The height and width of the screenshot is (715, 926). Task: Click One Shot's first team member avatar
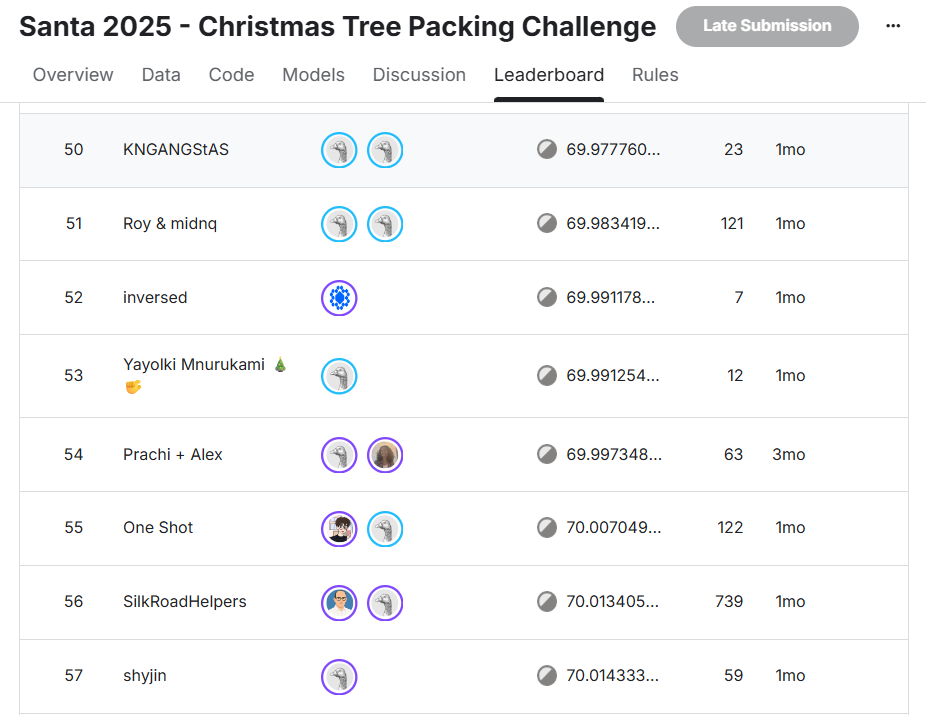click(x=339, y=528)
